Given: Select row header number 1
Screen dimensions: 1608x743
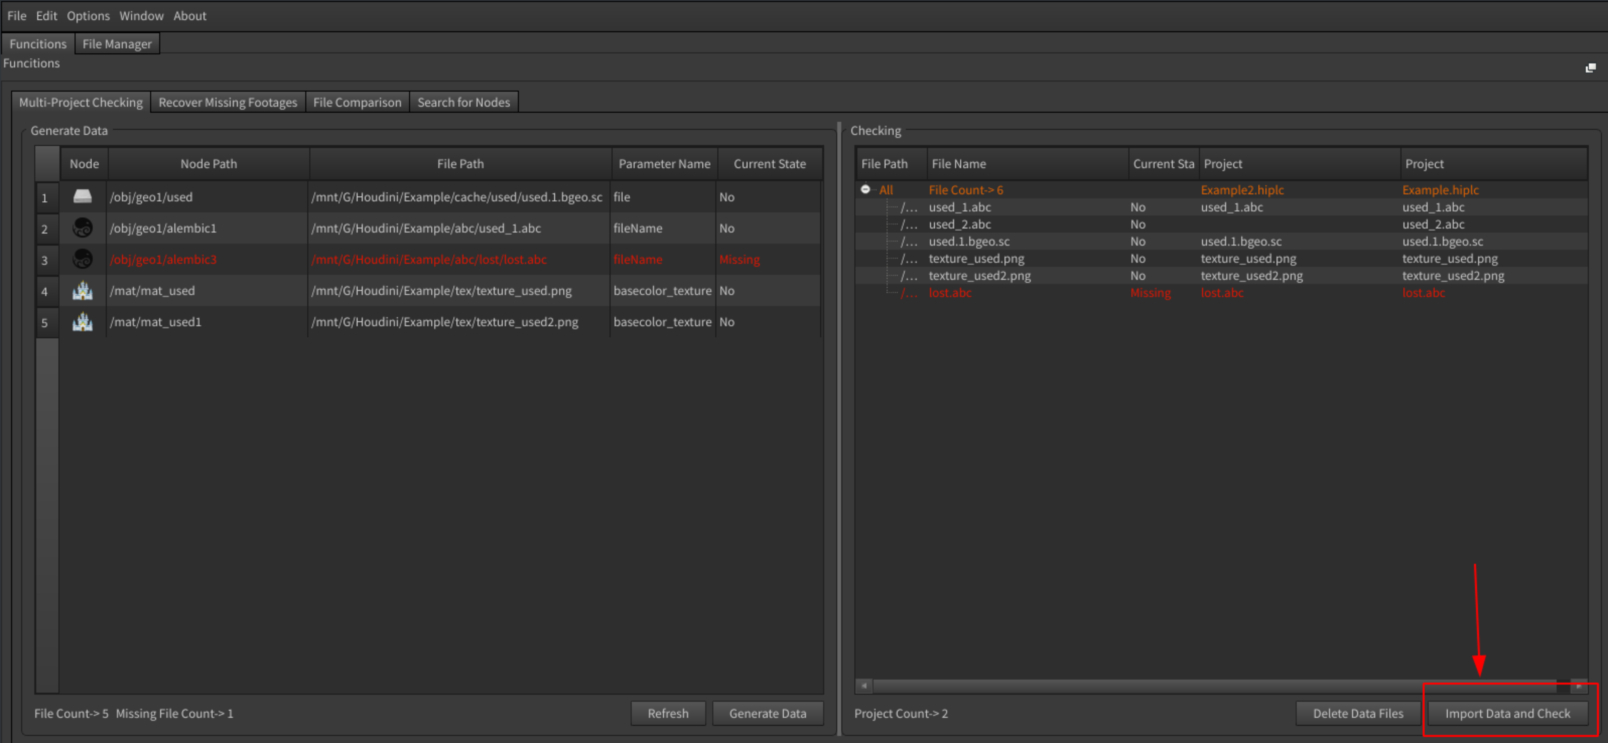Looking at the screenshot, I should point(45,197).
